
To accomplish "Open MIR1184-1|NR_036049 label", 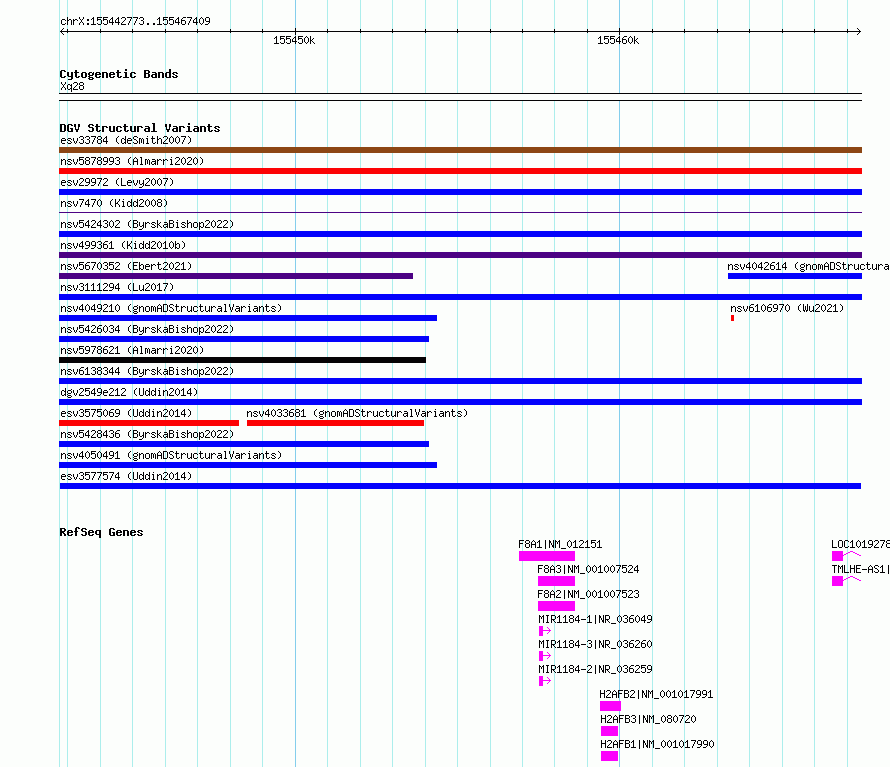I will [x=595, y=619].
